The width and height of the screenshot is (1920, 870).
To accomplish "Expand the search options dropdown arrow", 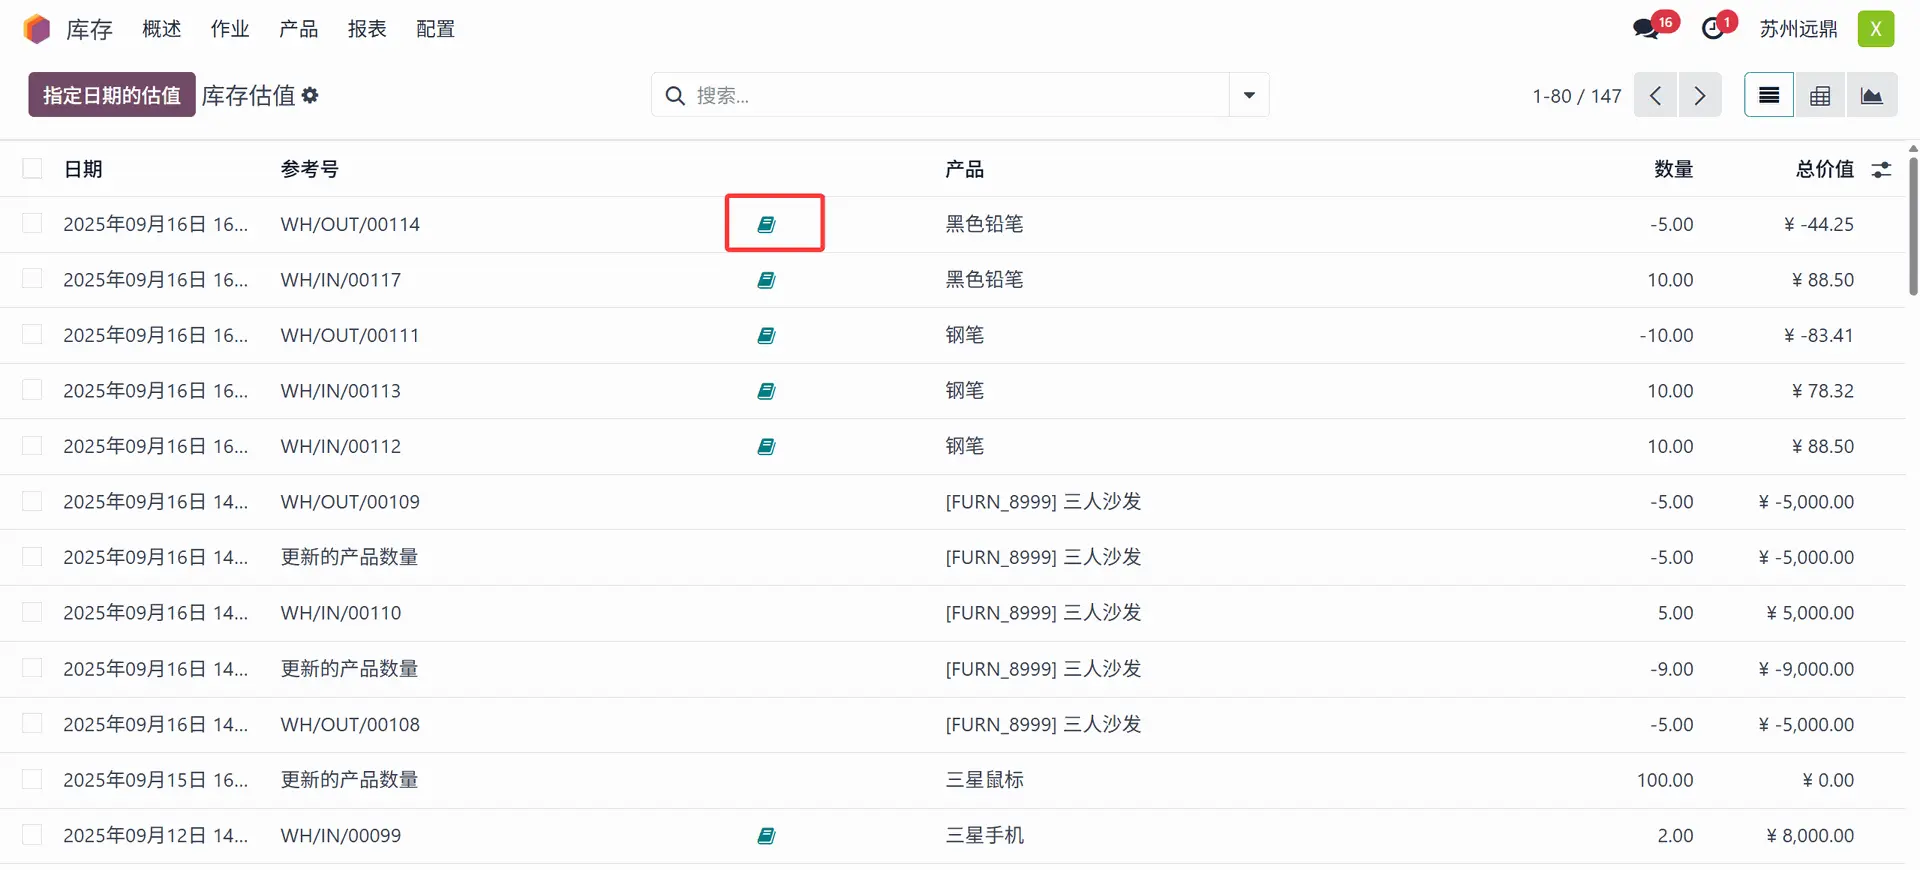I will point(1249,95).
